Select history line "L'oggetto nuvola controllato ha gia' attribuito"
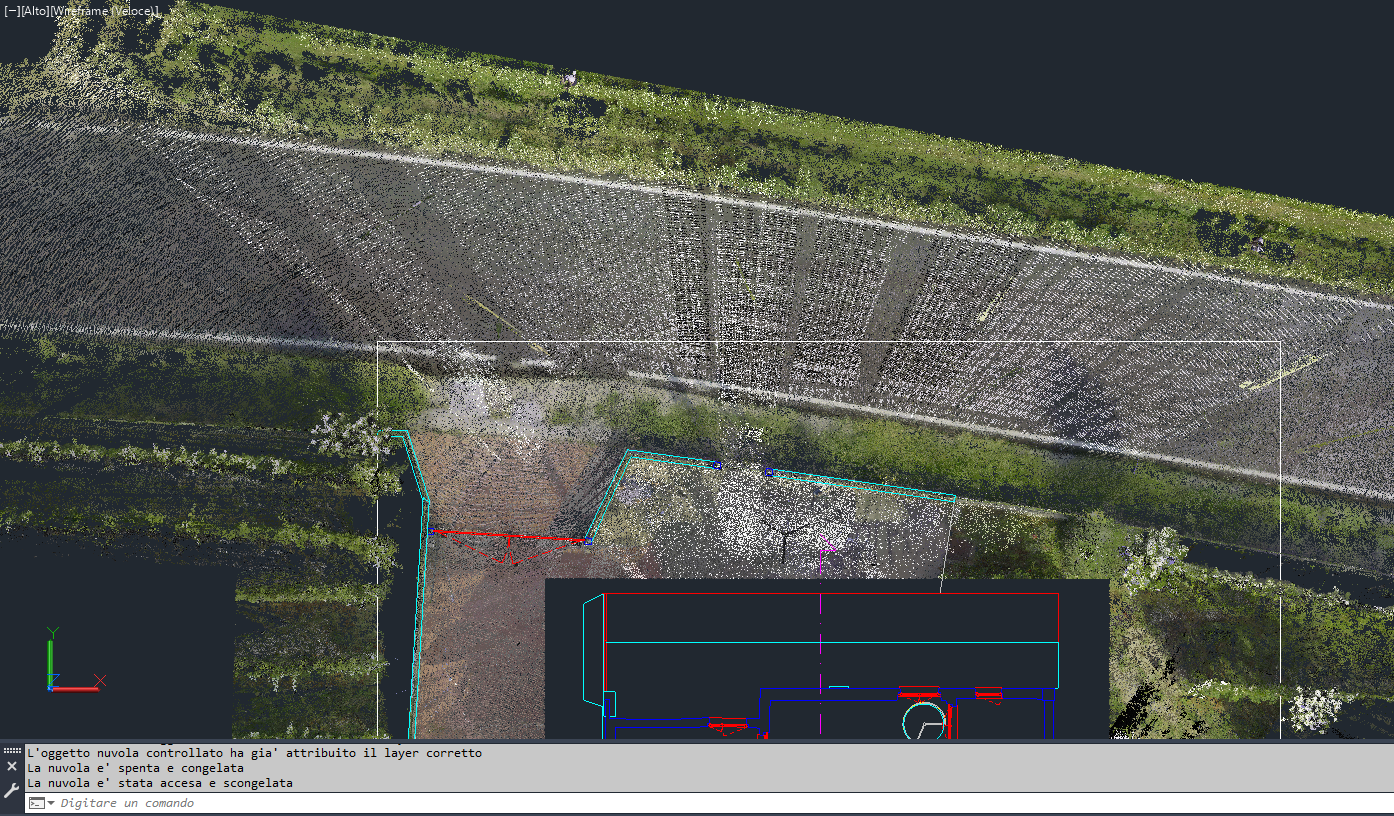 point(254,753)
